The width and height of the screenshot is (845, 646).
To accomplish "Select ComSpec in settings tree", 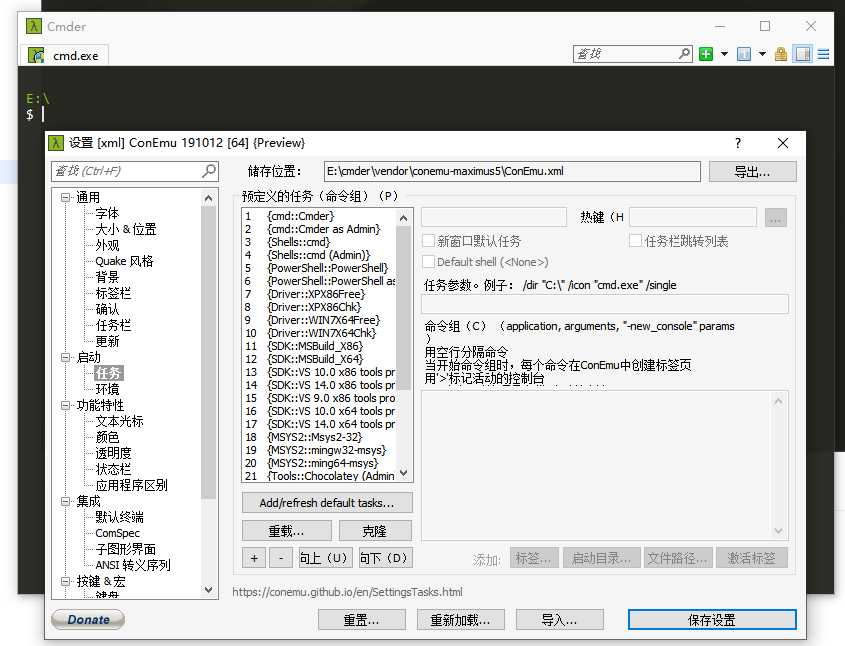I will point(117,533).
